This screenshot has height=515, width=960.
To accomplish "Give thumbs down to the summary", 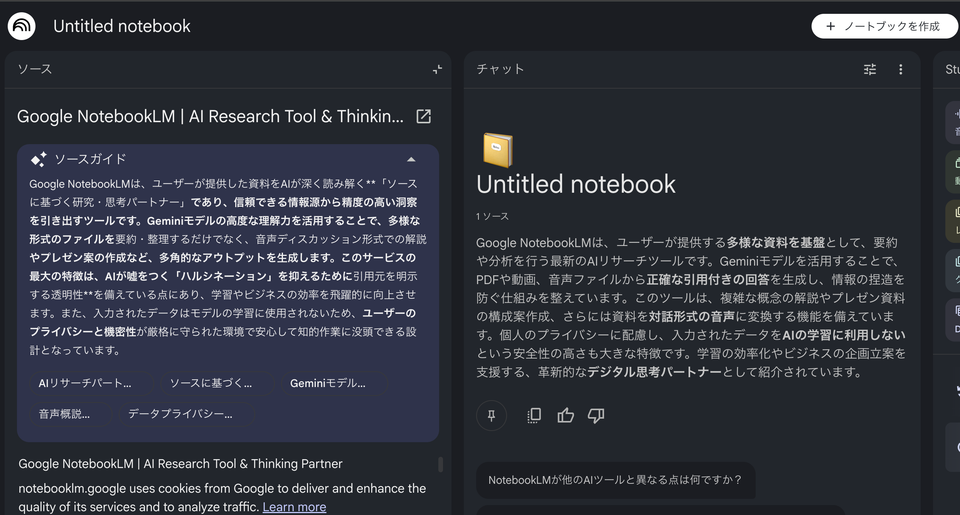I will click(596, 416).
